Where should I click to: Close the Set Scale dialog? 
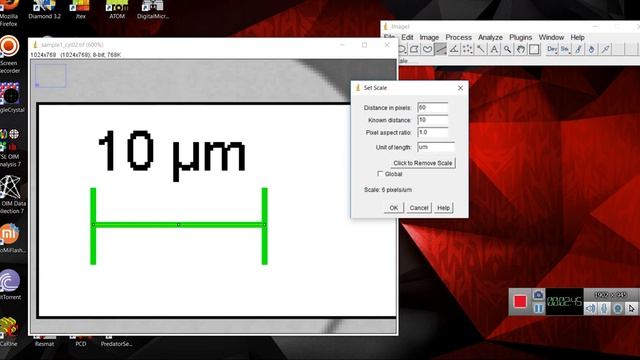460,88
